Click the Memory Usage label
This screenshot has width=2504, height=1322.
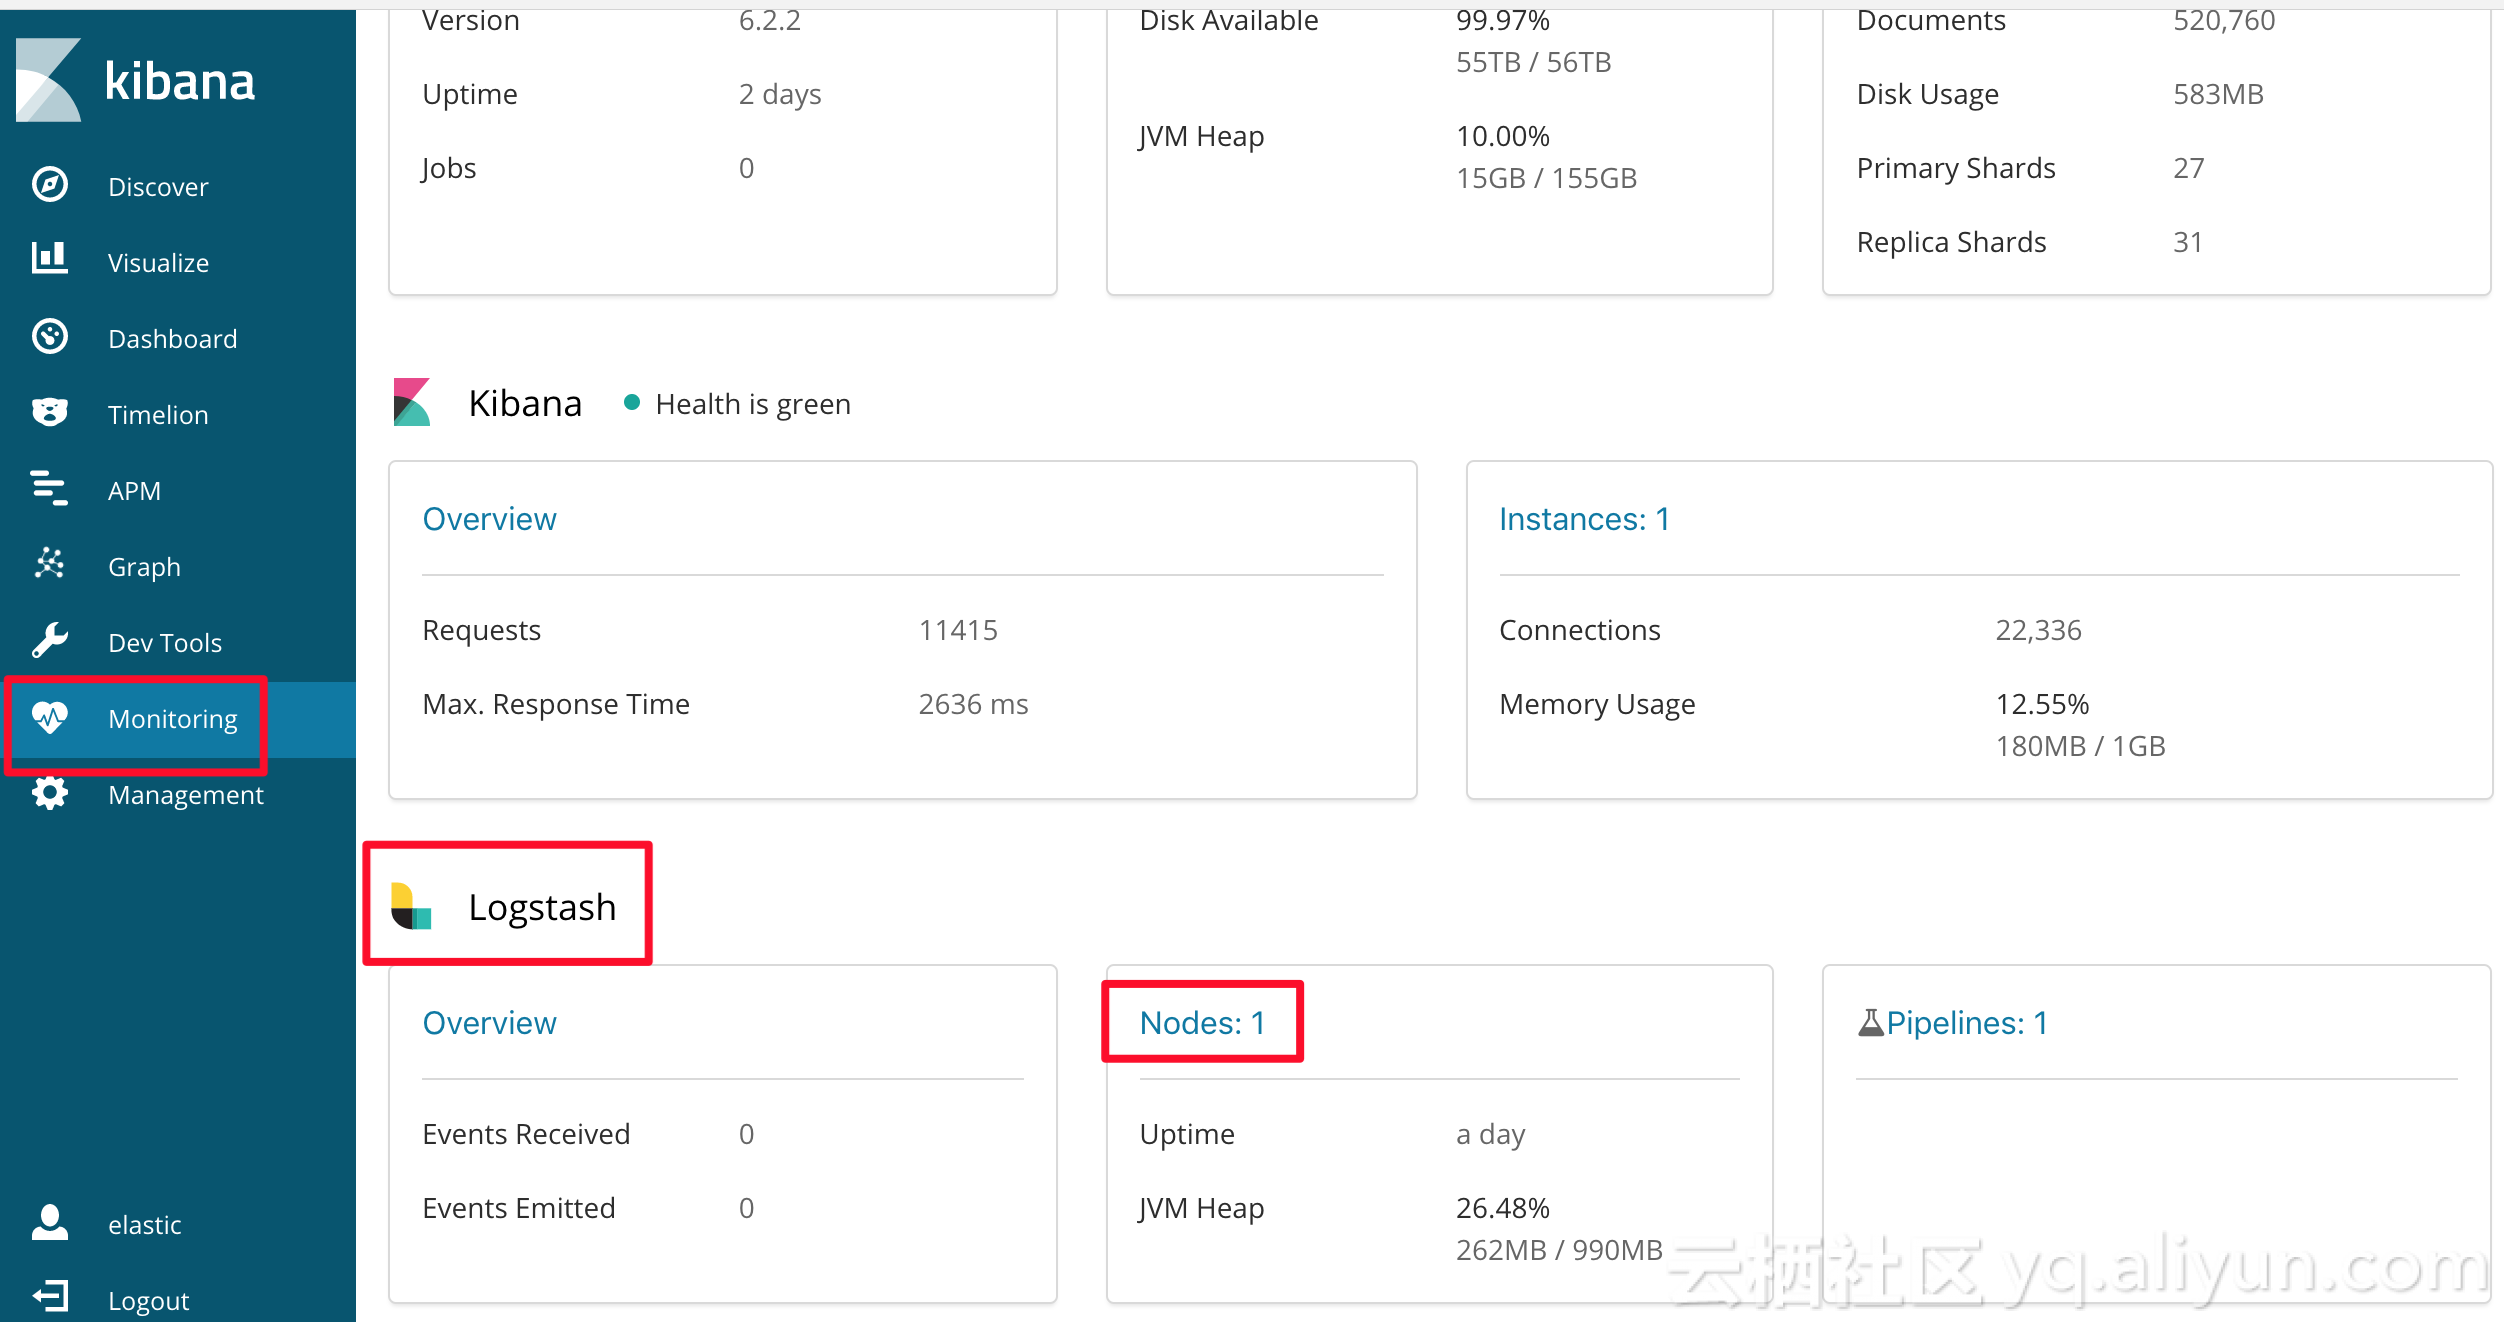pyautogui.click(x=1597, y=704)
